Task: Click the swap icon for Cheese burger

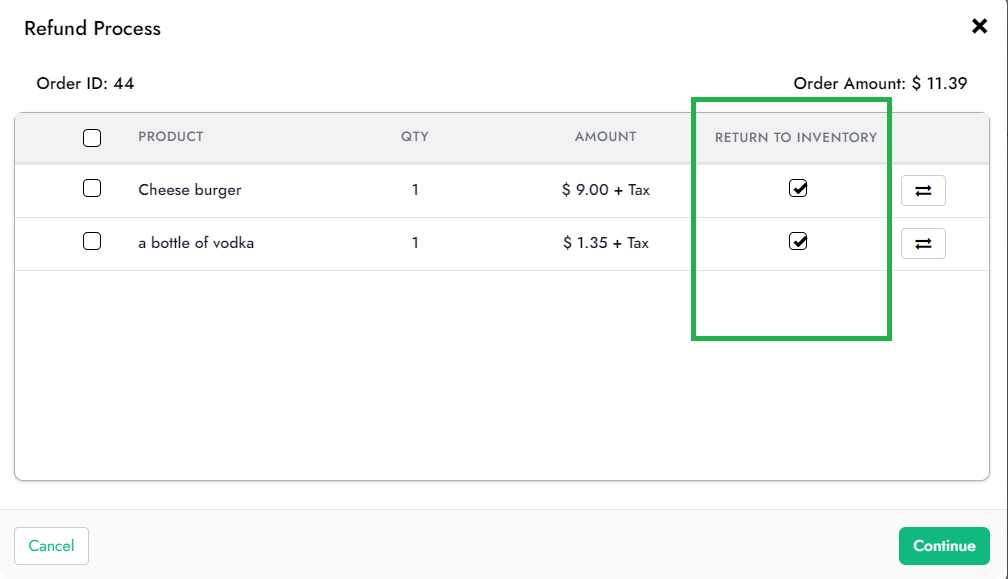Action: [x=923, y=190]
